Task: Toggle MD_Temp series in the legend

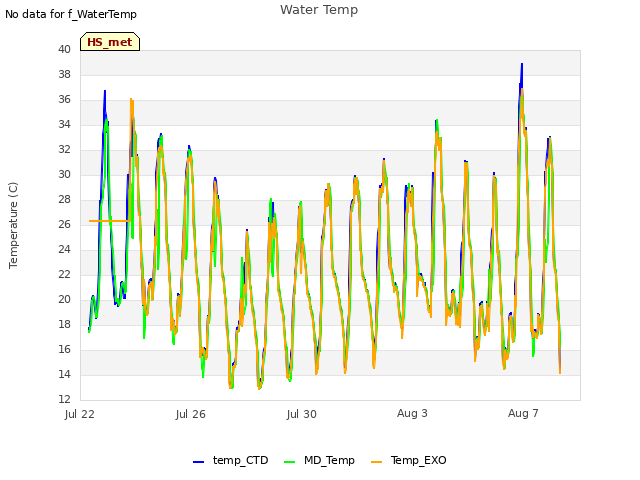Action: click(319, 460)
